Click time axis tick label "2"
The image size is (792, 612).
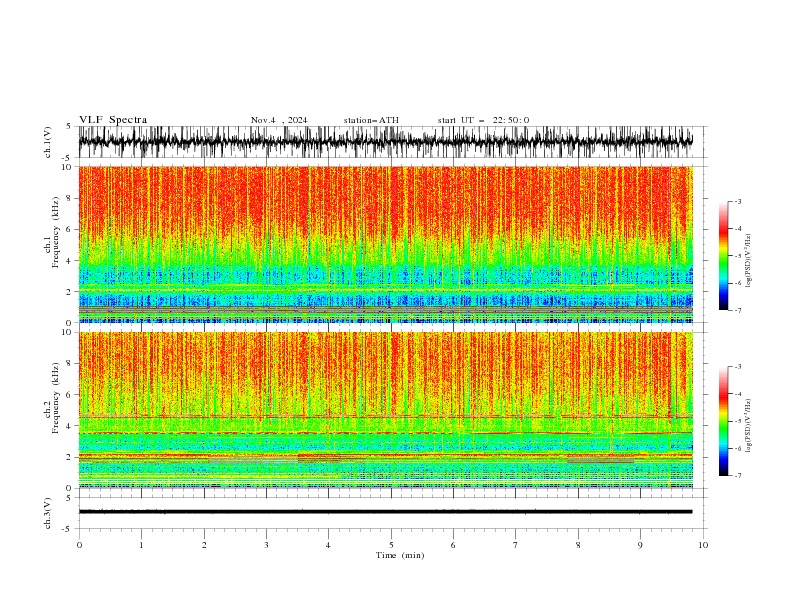coord(204,545)
